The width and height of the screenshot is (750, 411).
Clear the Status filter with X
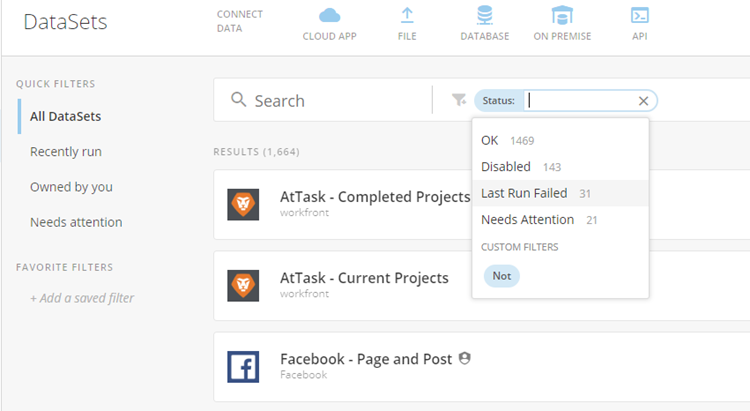point(644,100)
